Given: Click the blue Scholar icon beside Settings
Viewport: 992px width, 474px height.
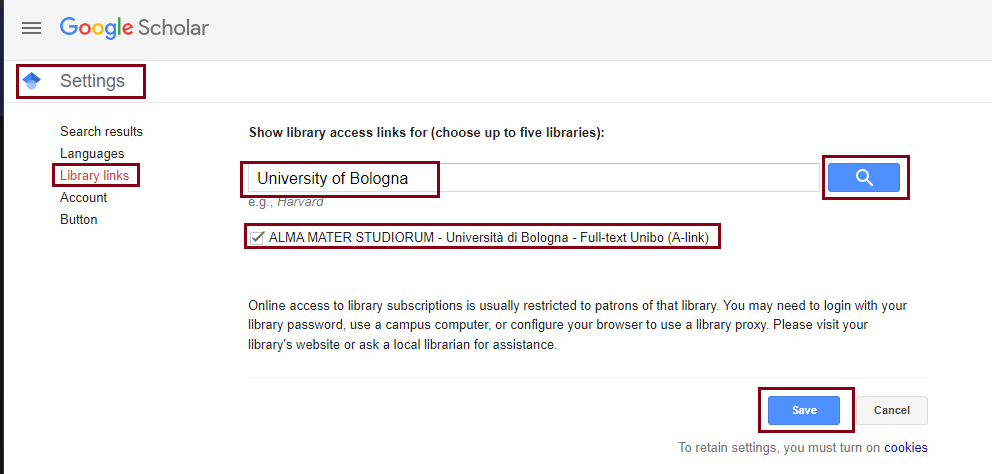Looking at the screenshot, I should coord(32,81).
